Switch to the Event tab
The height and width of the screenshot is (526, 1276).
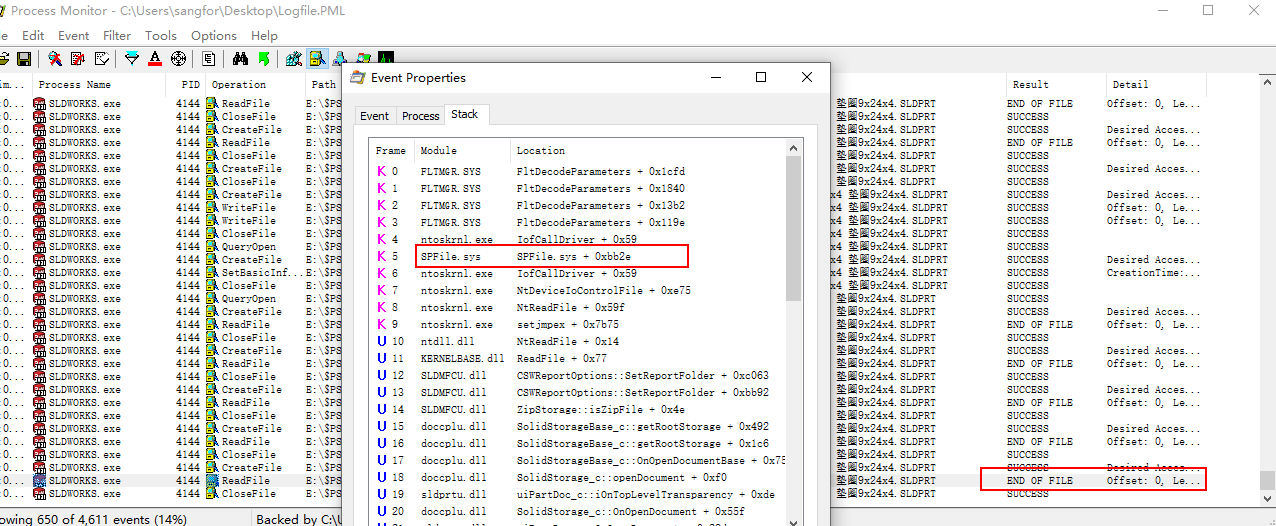click(x=374, y=116)
